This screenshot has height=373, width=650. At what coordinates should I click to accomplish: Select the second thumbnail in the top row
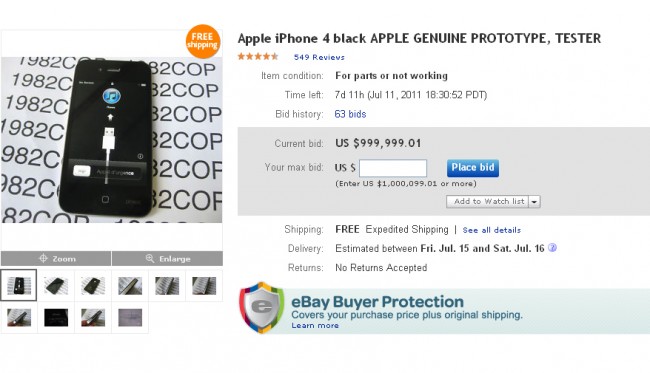(56, 285)
